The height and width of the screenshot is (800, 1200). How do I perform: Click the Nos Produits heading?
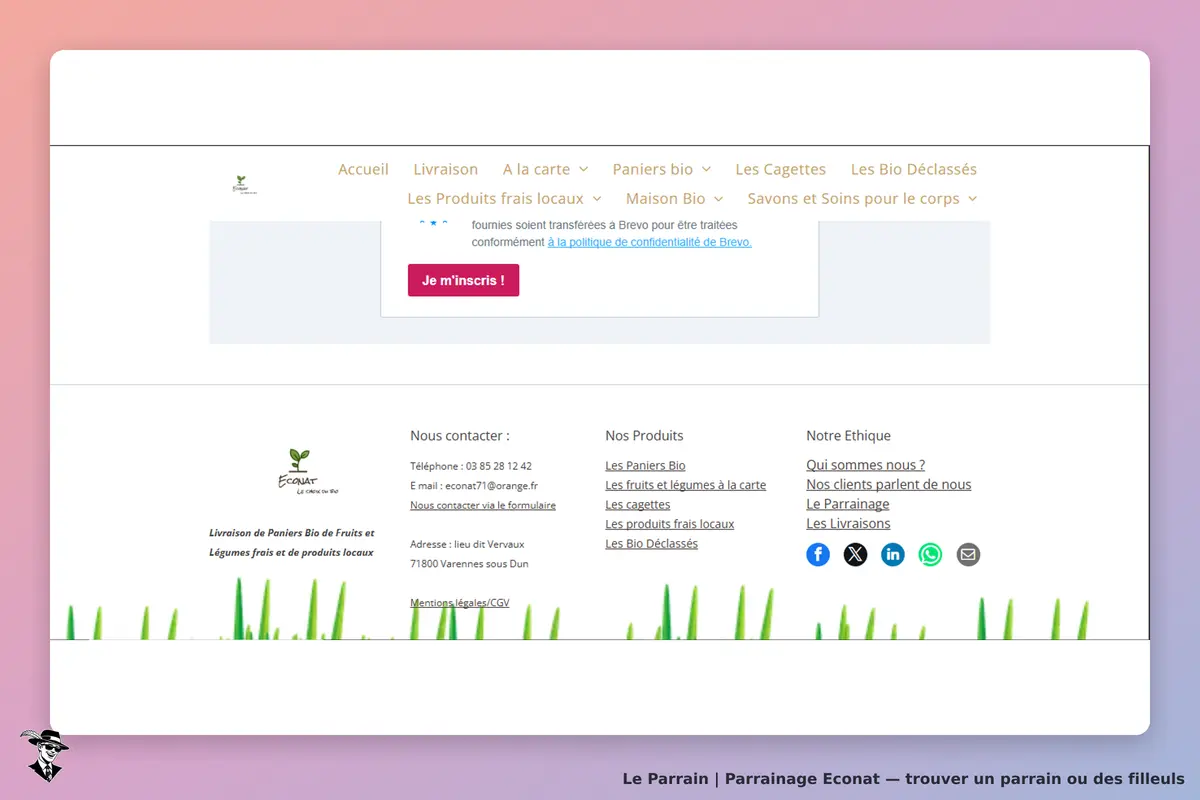pos(645,436)
